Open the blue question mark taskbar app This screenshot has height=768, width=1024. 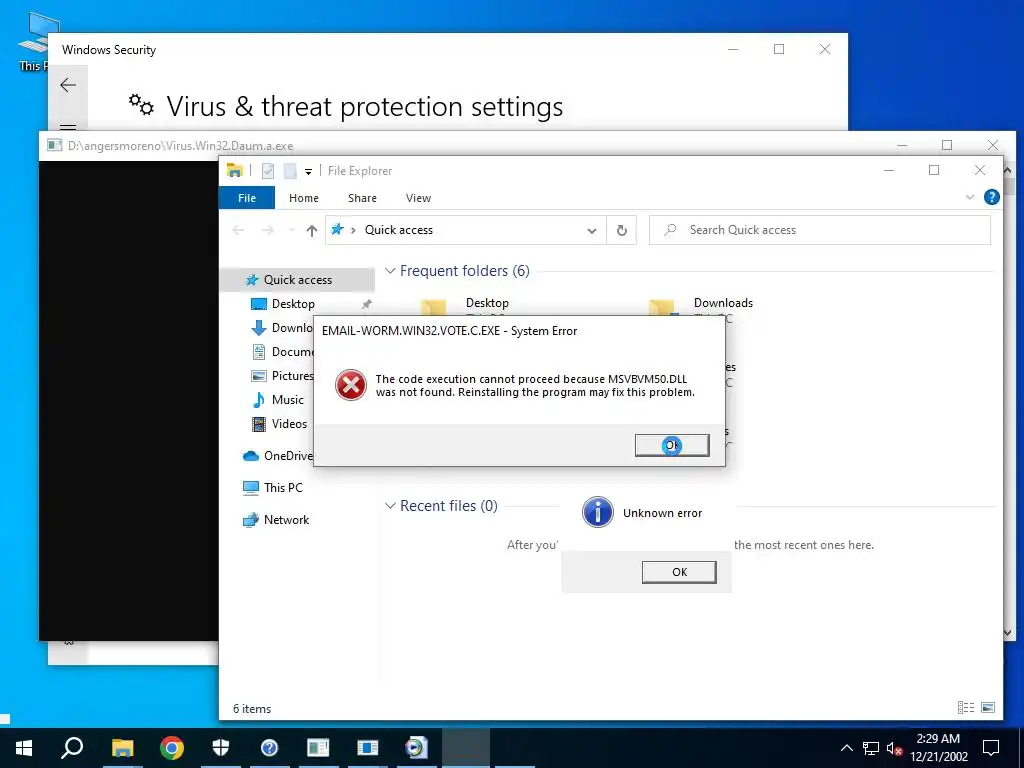point(269,748)
